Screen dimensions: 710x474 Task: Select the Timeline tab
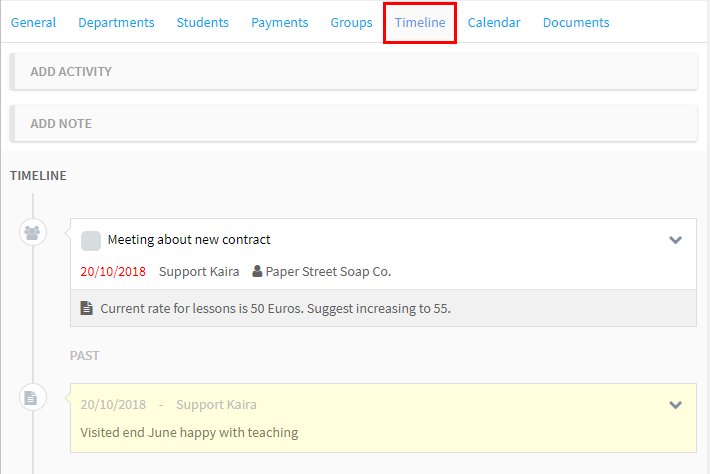pos(420,23)
